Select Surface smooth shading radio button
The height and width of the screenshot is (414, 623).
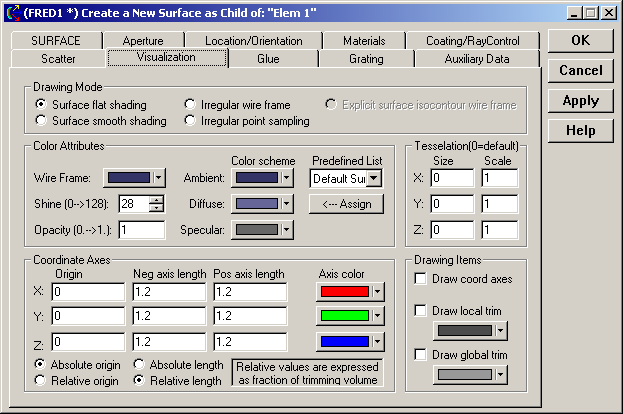[41, 121]
